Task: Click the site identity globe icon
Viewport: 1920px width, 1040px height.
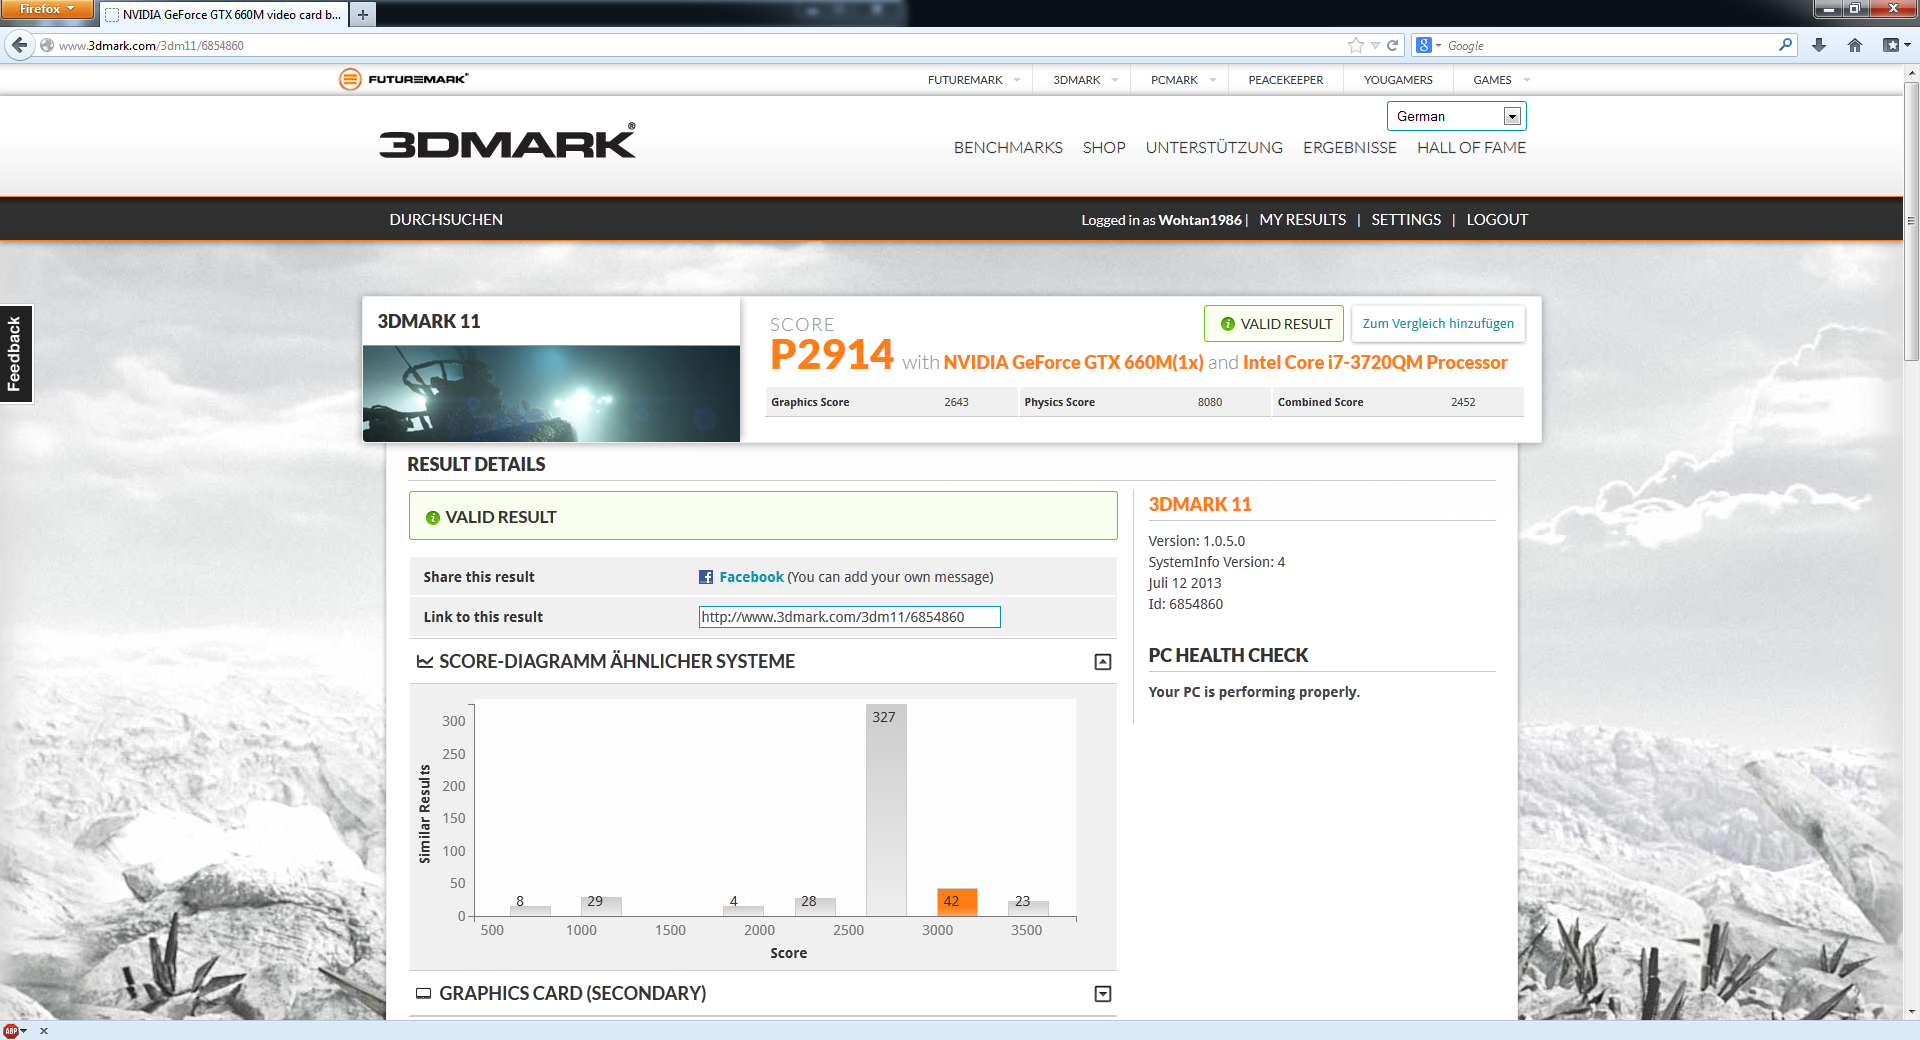Action: point(46,45)
